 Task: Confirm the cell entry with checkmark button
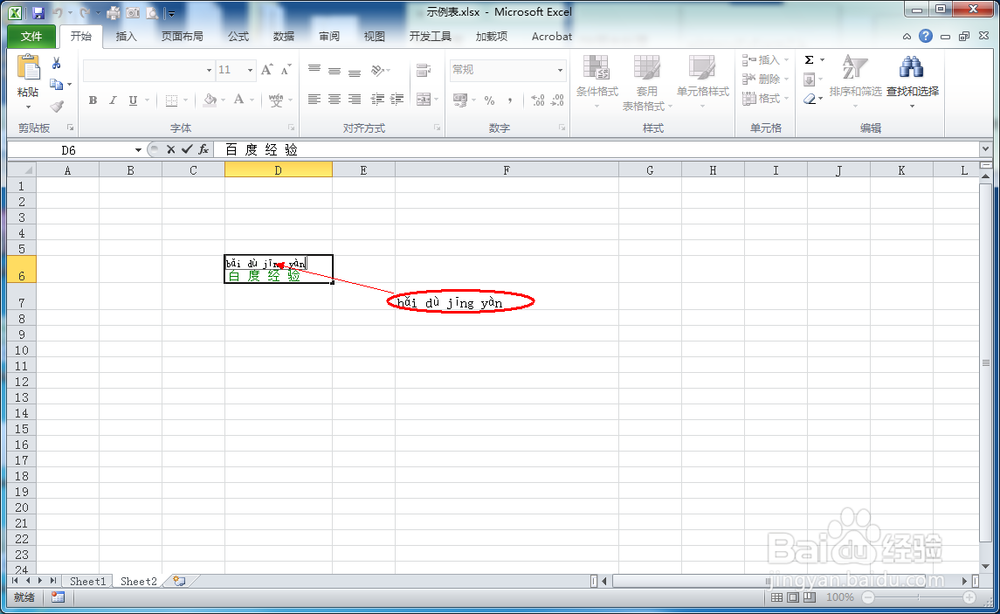(x=187, y=149)
